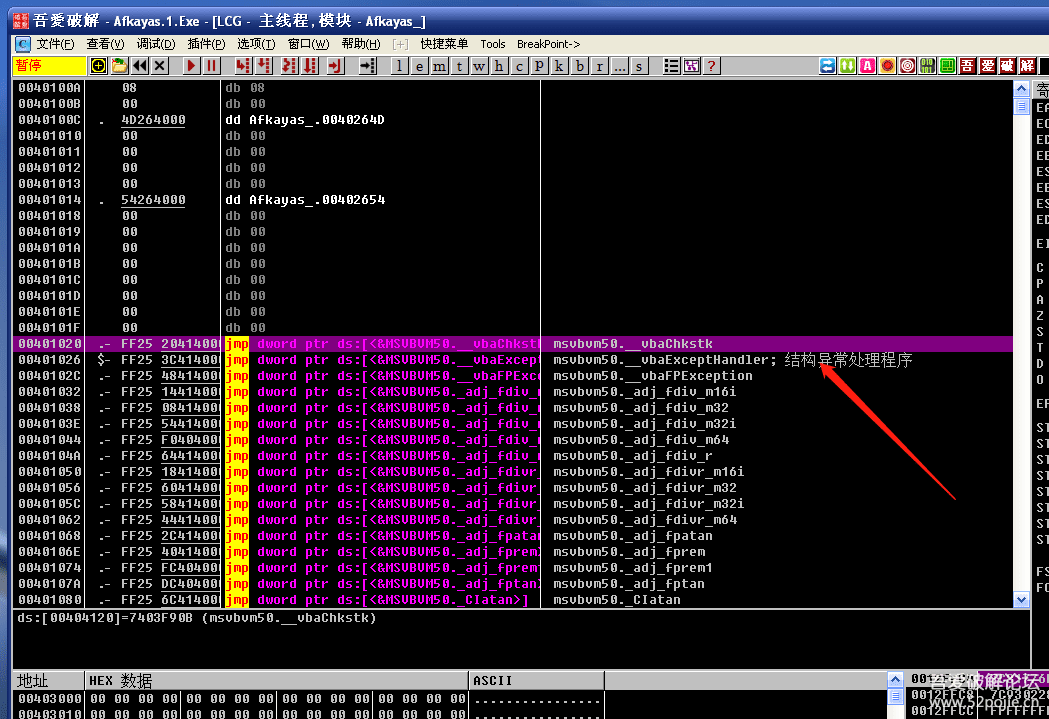The image size is (1049, 719).
Task: Open the 文件(F) menu
Action: coord(55,44)
